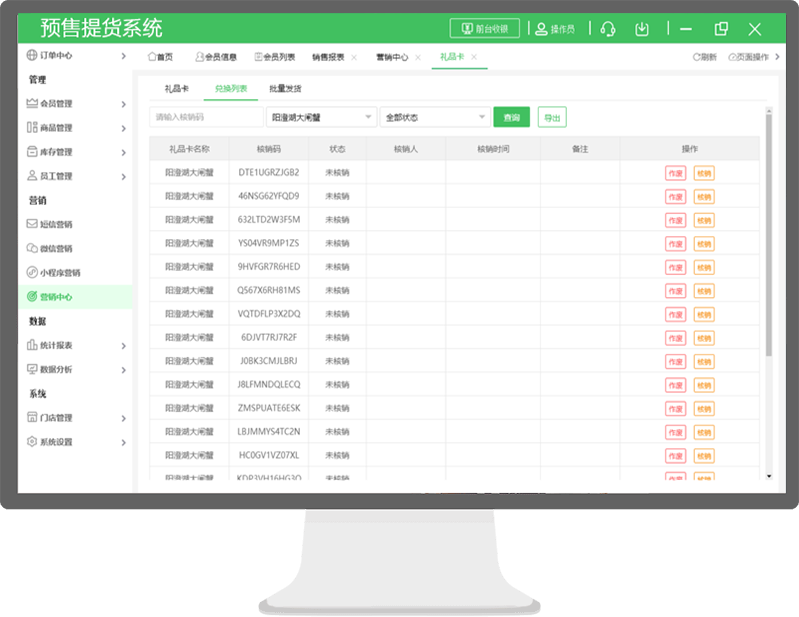Switch to the 首页 tab
The height and width of the screenshot is (617, 799).
point(160,57)
